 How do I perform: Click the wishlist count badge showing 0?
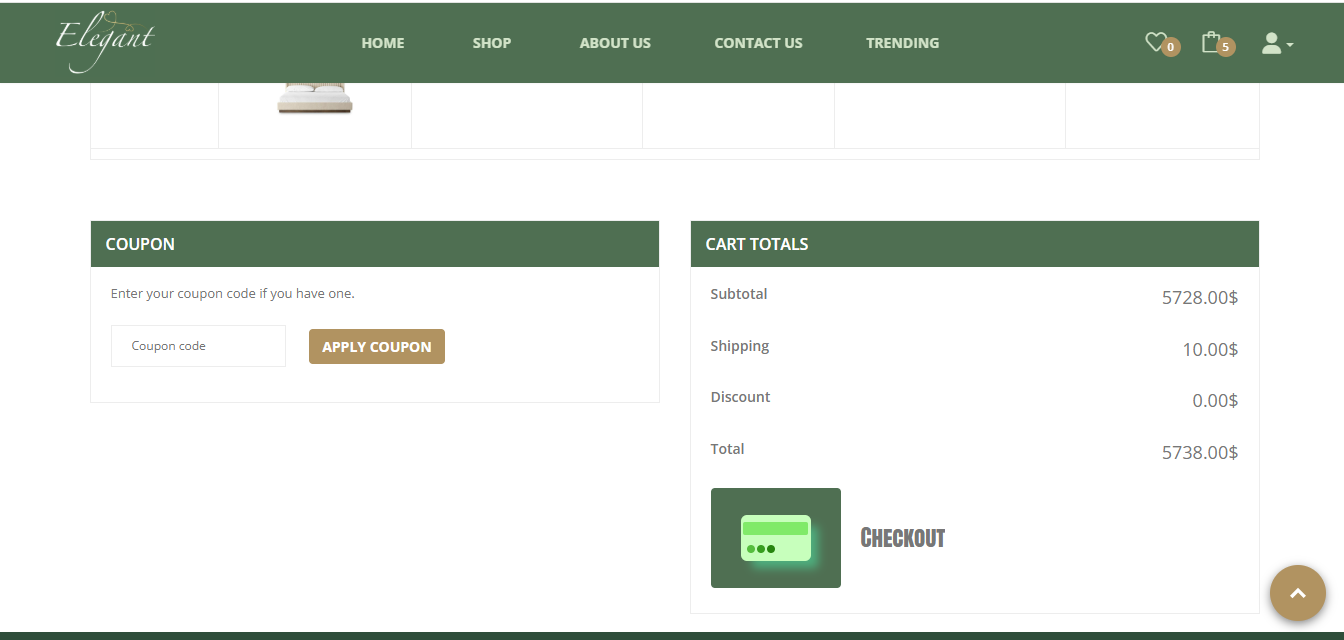[x=1171, y=47]
